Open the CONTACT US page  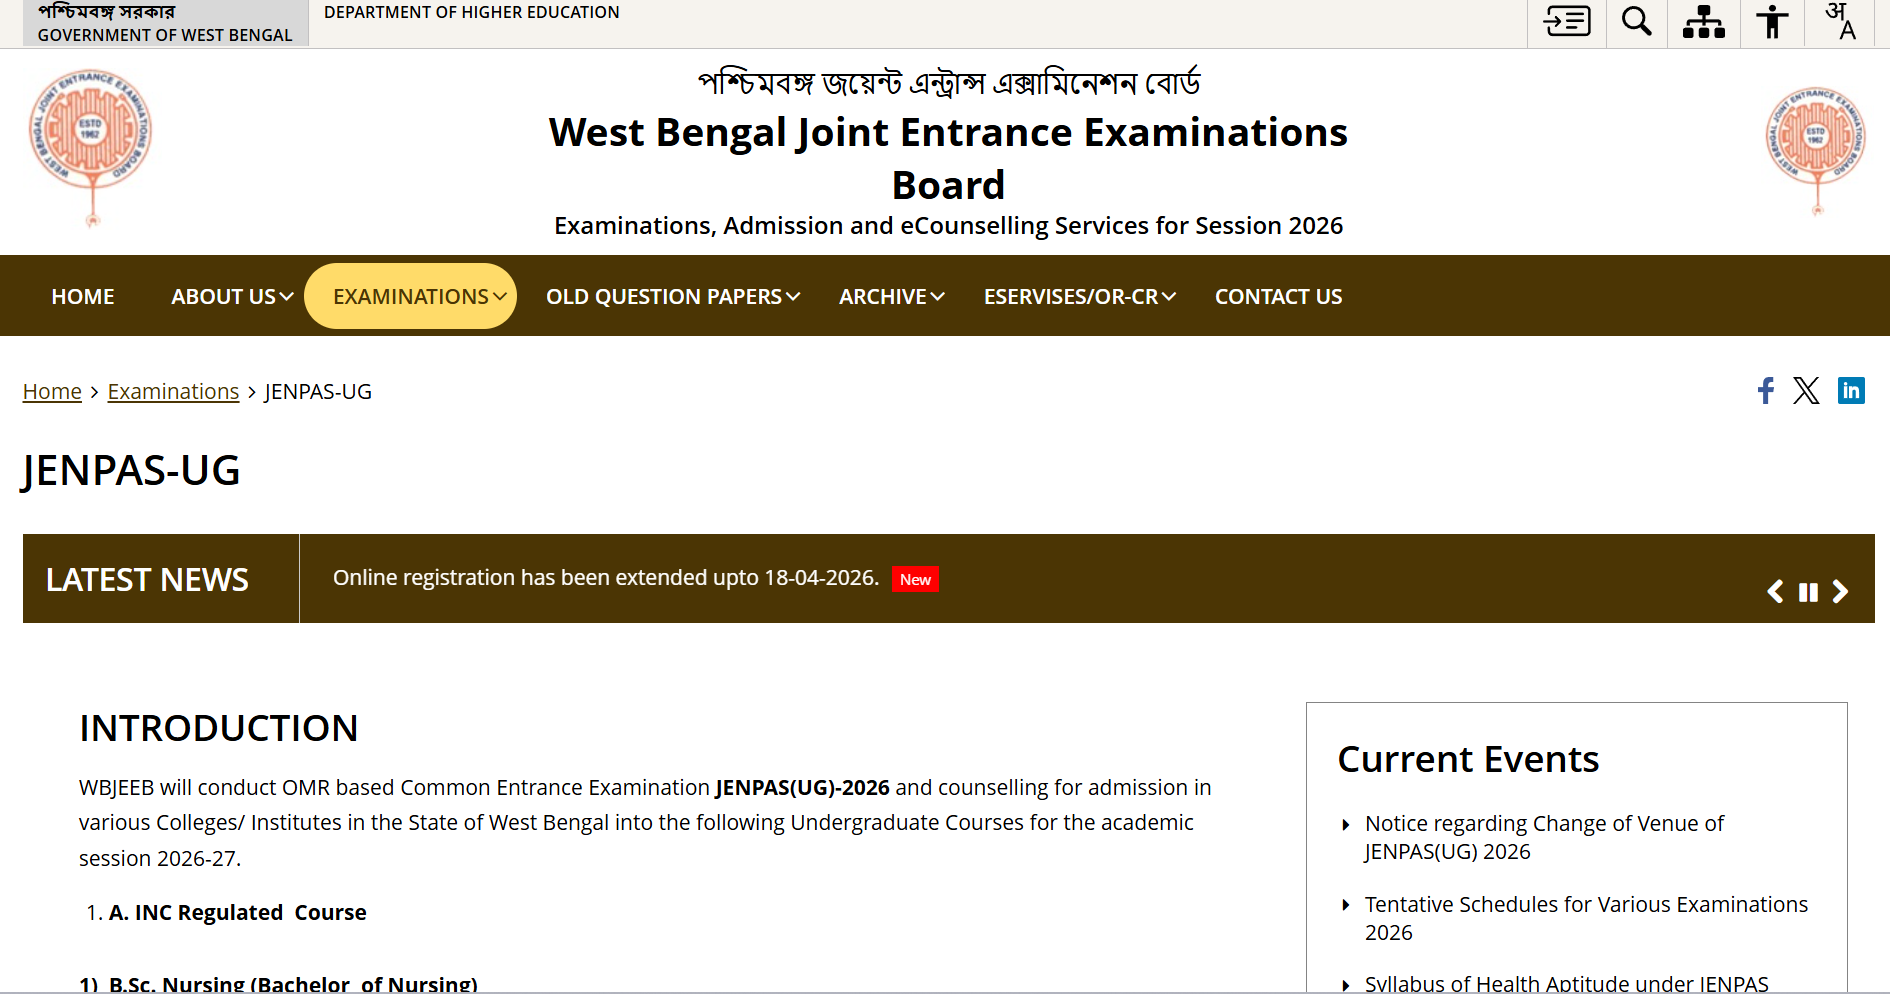click(x=1278, y=297)
